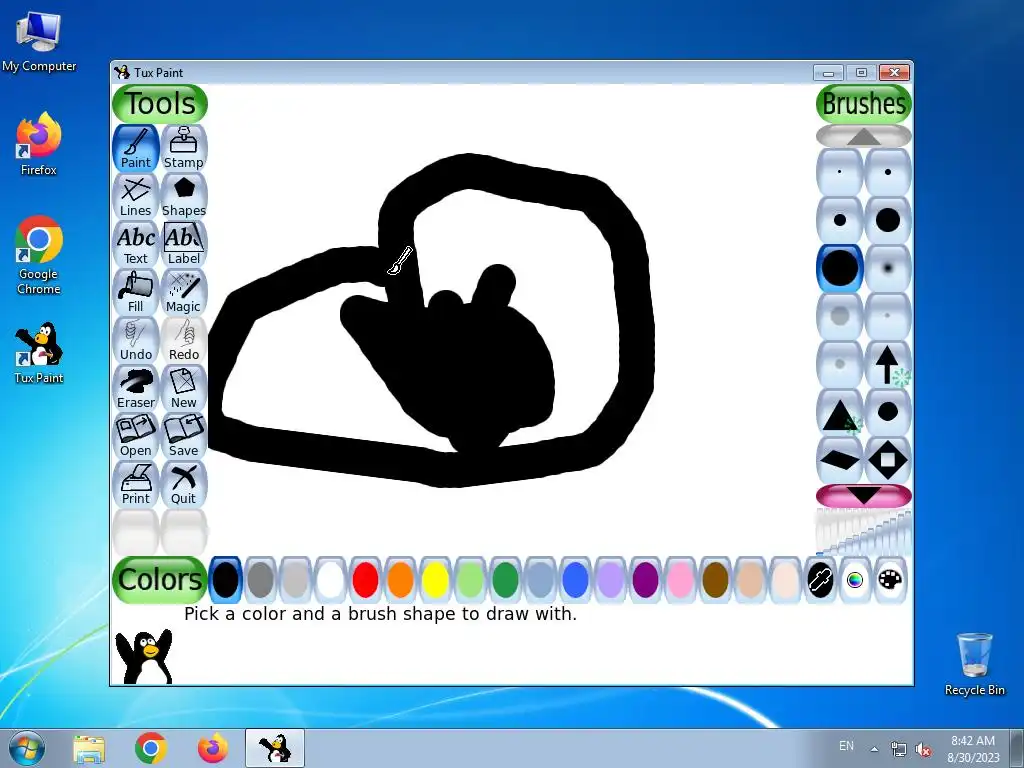1024x768 pixels.
Task: Select the Recycle Bin desktop icon
Action: click(974, 664)
